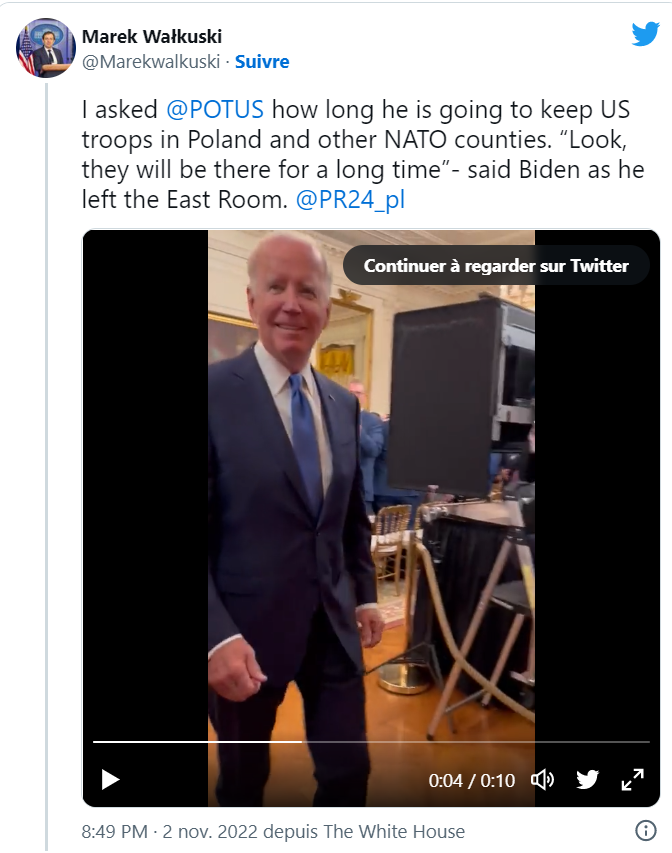Click the Marek Wałkuski display name
This screenshot has width=672, height=853.
tap(152, 37)
